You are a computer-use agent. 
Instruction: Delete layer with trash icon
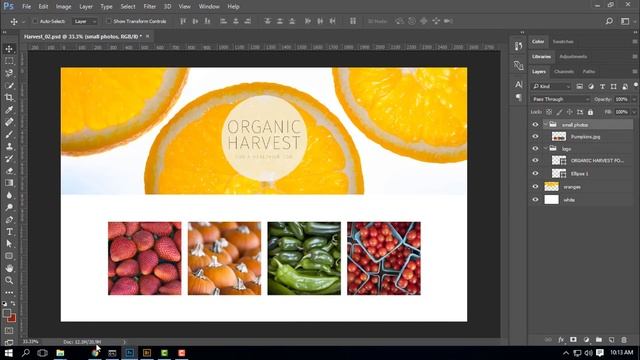624,340
